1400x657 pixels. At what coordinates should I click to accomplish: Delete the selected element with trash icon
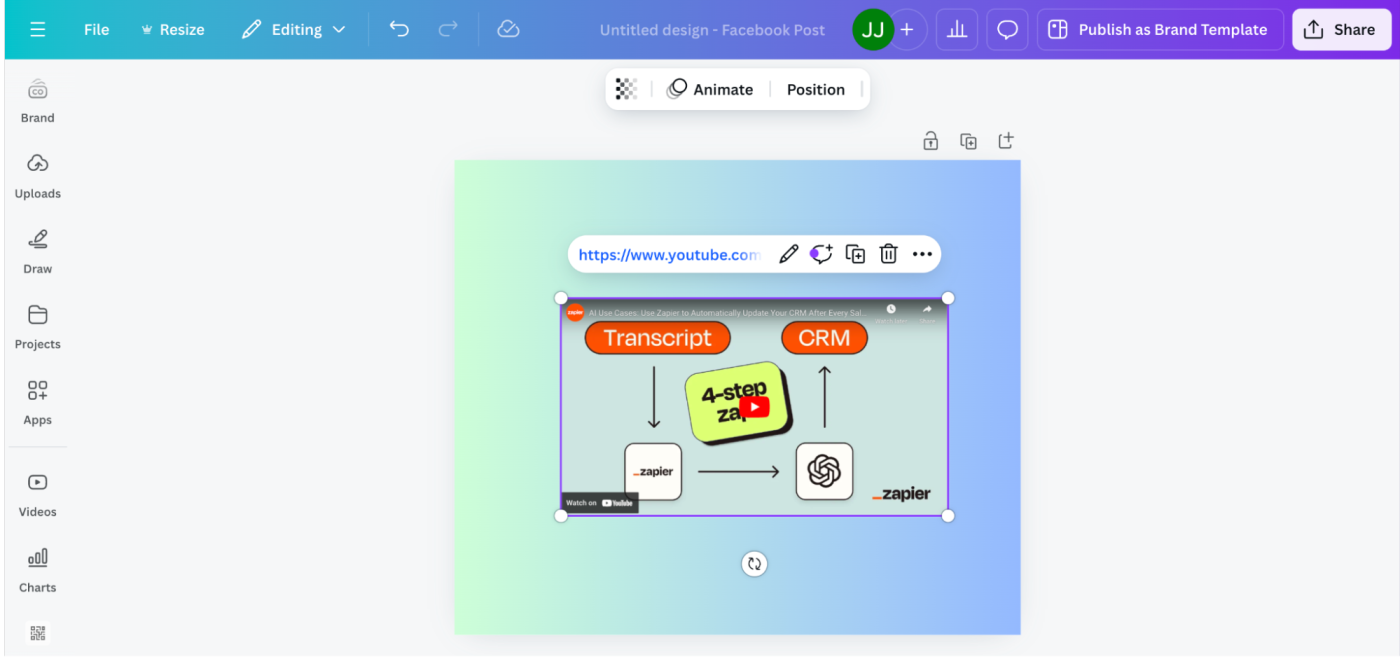(888, 254)
